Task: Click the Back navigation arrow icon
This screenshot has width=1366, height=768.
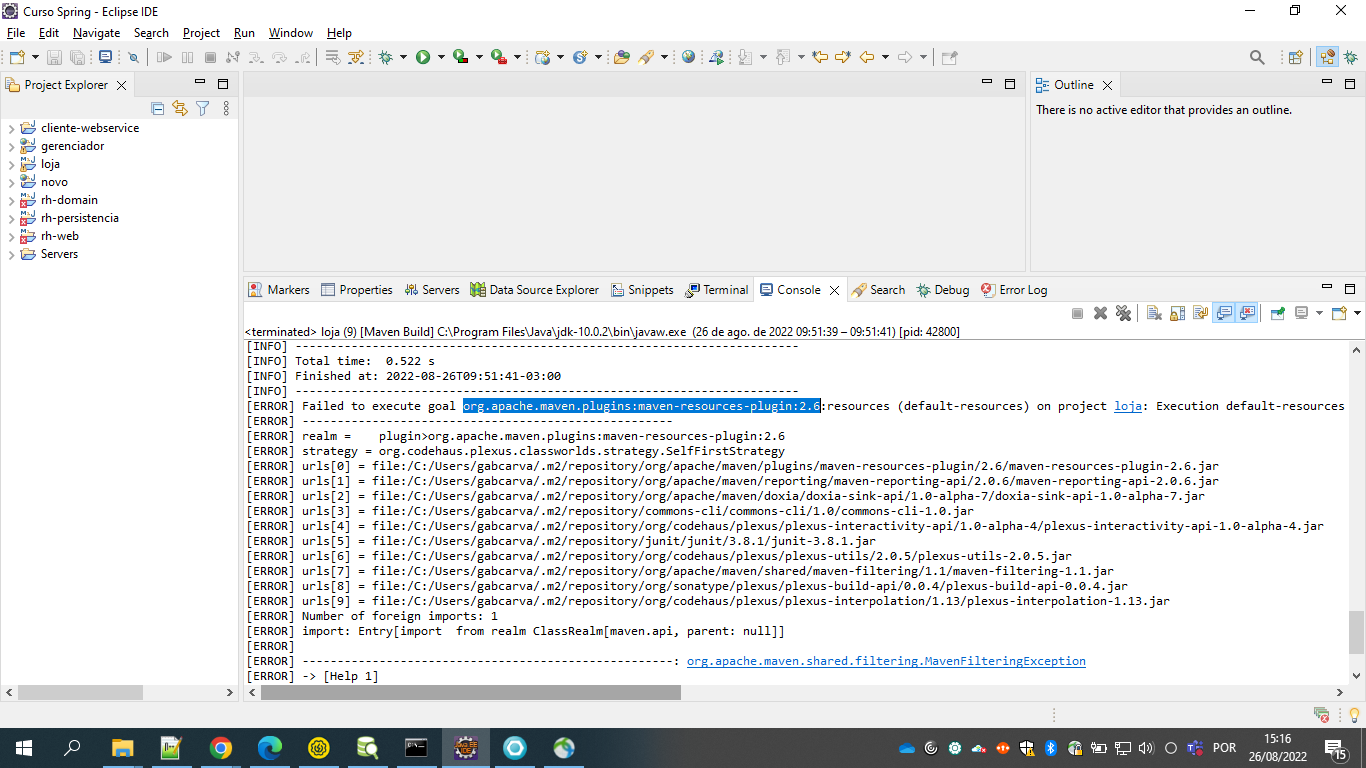Action: (x=867, y=57)
